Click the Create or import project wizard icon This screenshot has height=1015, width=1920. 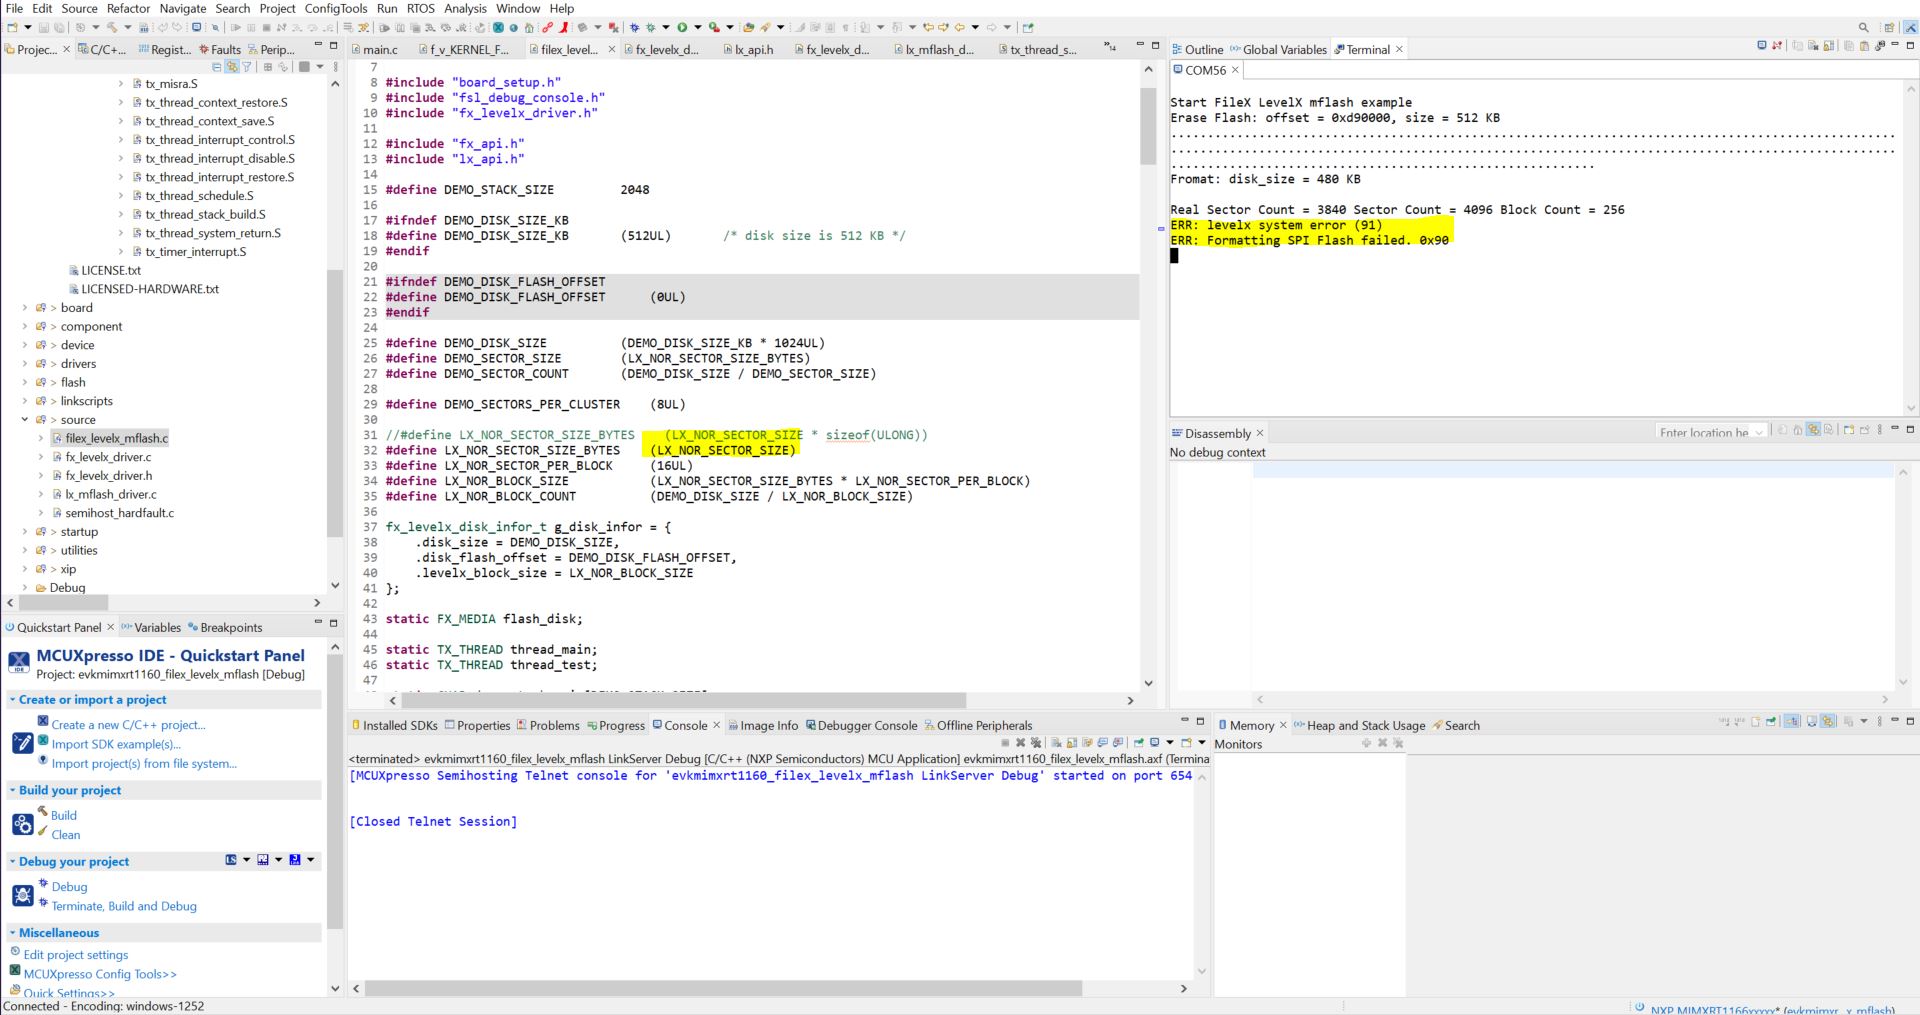point(22,743)
